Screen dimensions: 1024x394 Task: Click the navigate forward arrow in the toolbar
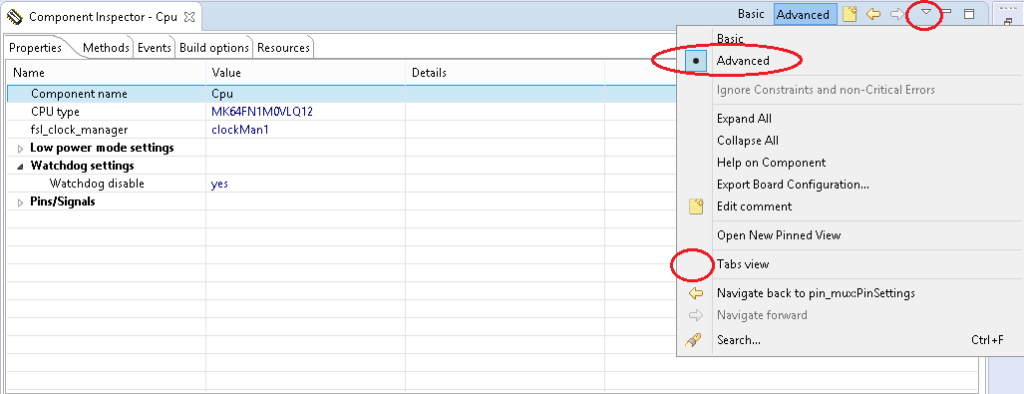pyautogui.click(x=897, y=14)
